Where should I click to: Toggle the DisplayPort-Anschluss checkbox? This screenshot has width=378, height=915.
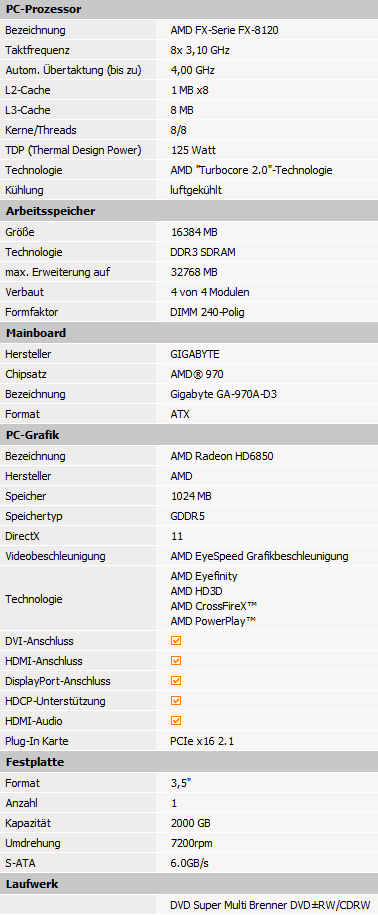(x=176, y=680)
